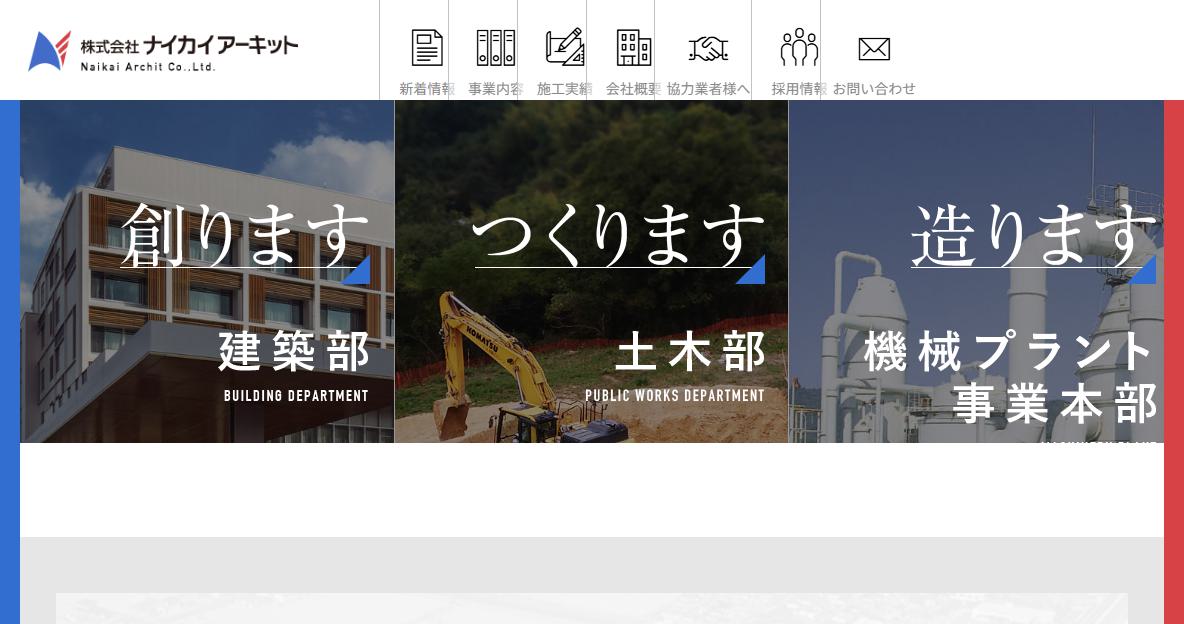The width and height of the screenshot is (1184, 624).
Task: Open the 機械プラント事業本部 panel
Action: tap(976, 271)
